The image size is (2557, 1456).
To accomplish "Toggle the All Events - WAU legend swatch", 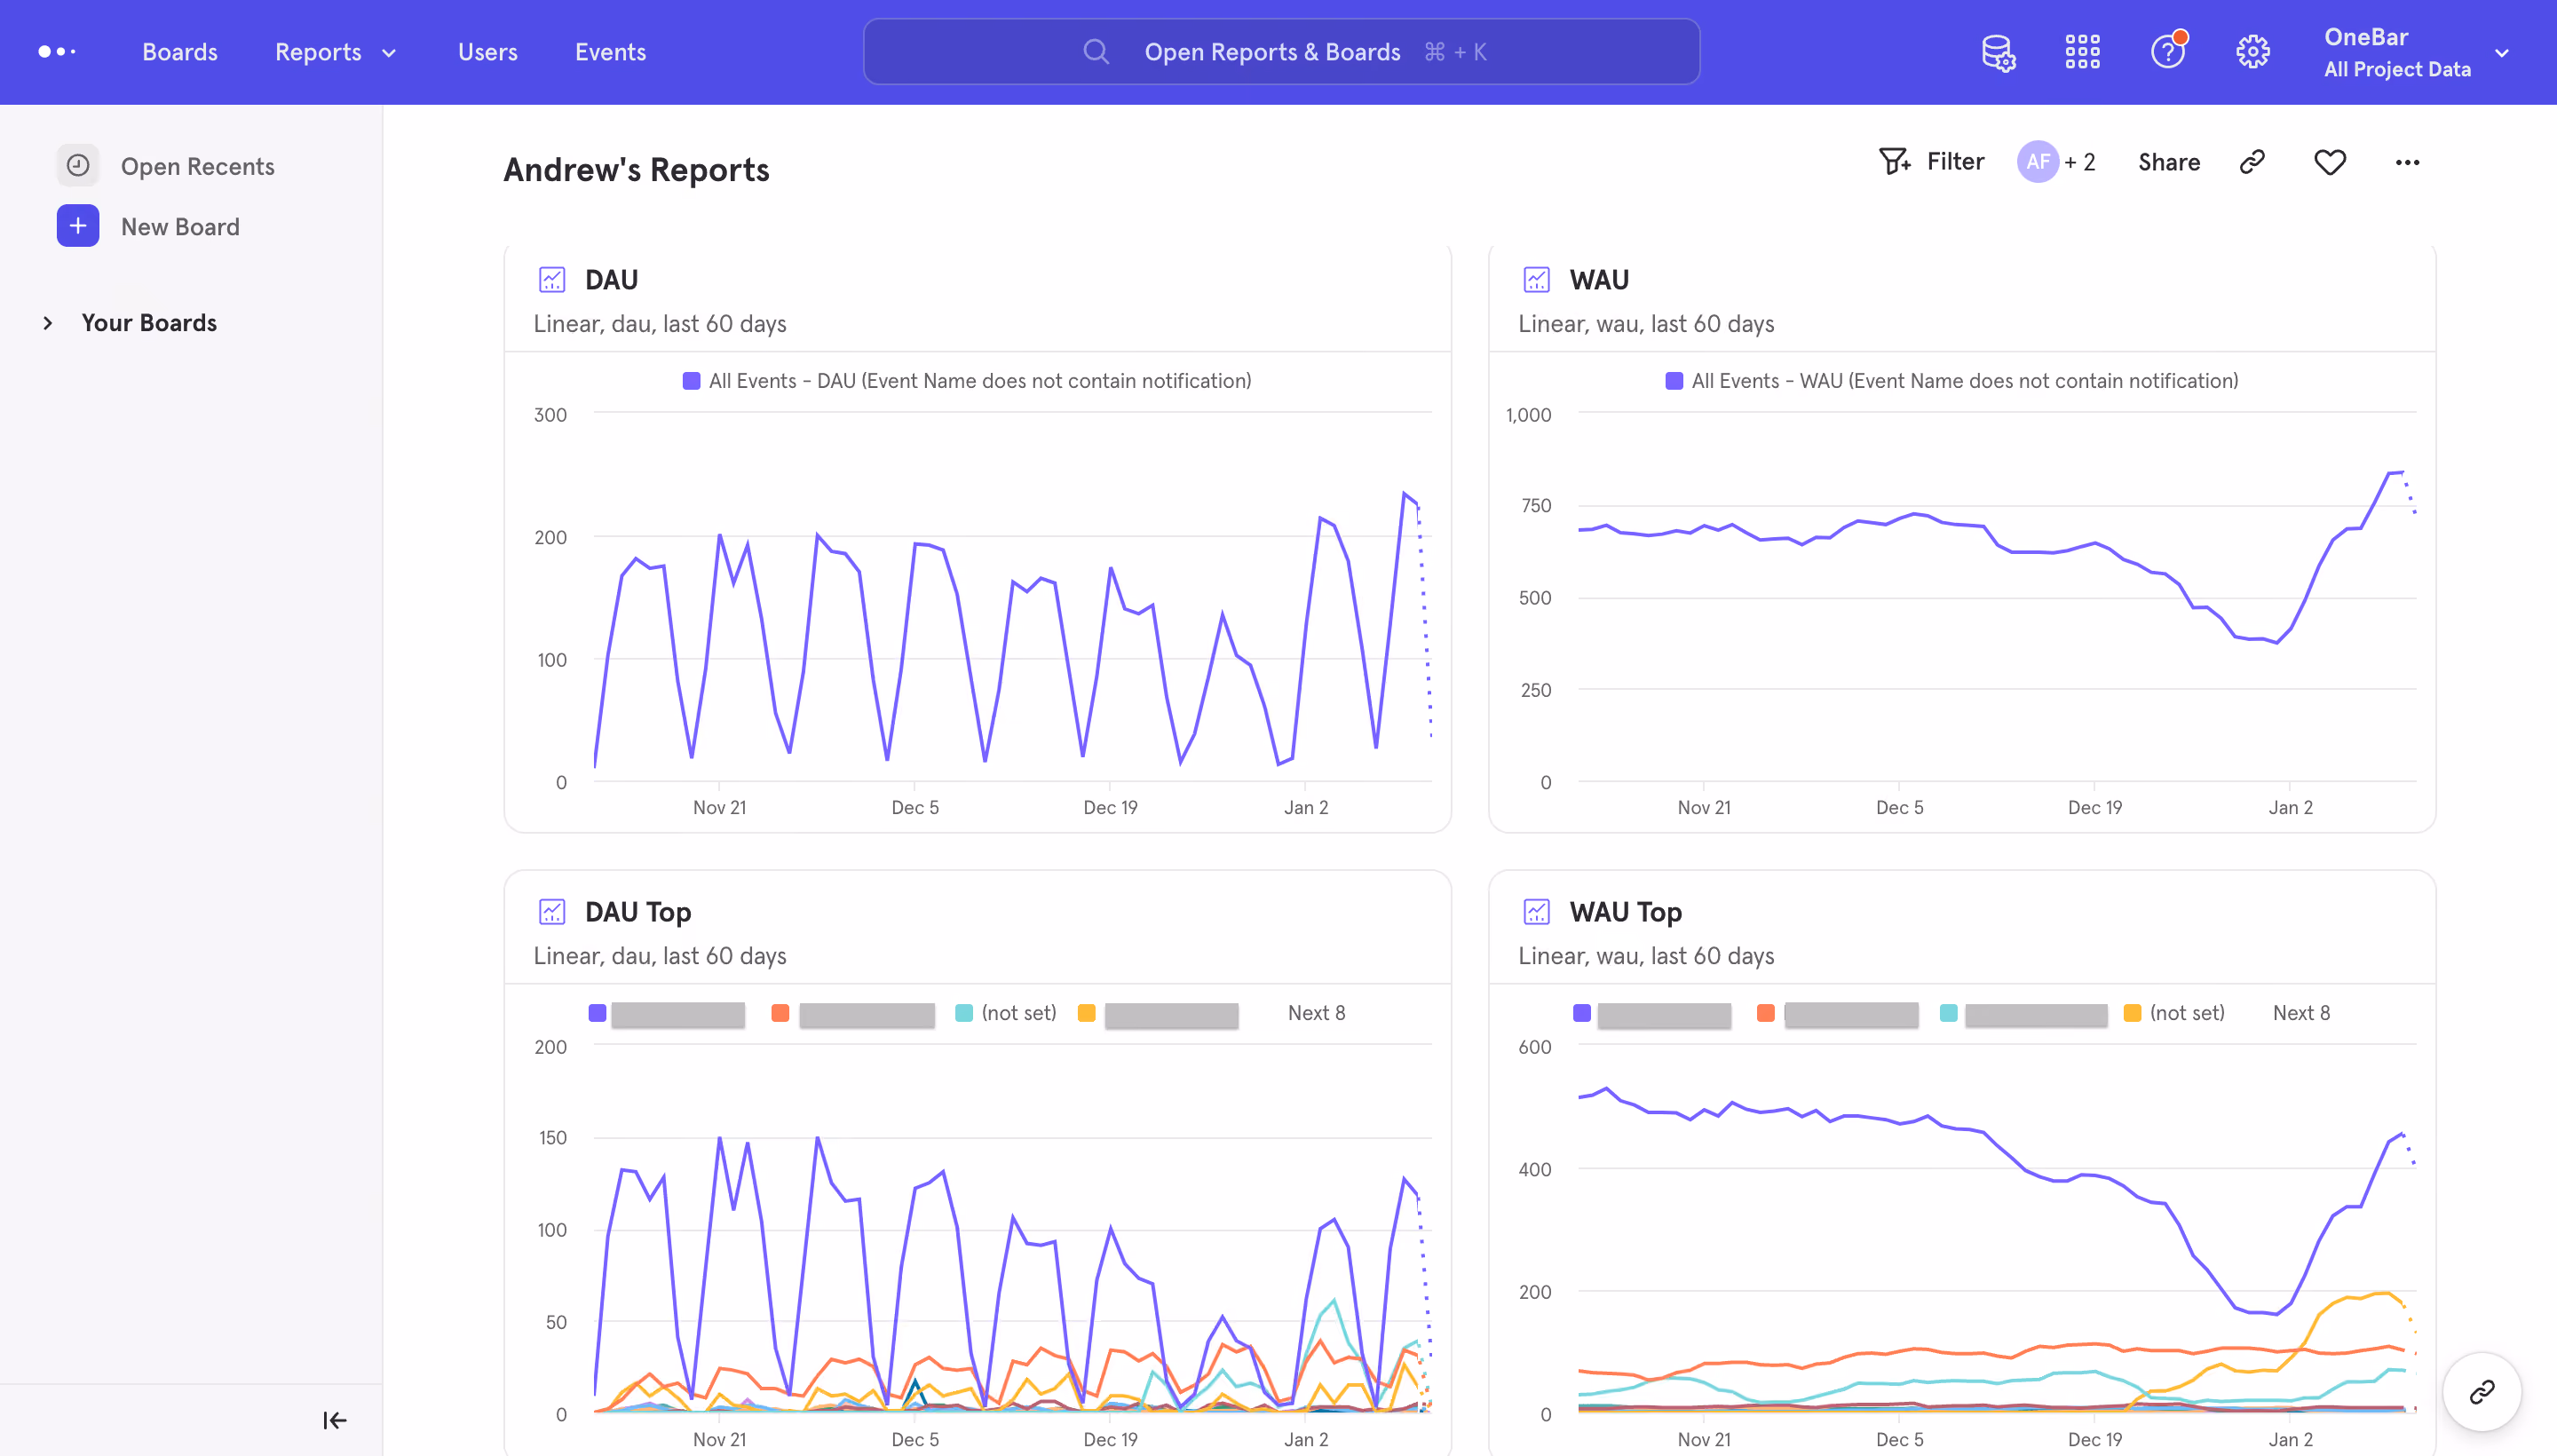I will (1674, 381).
